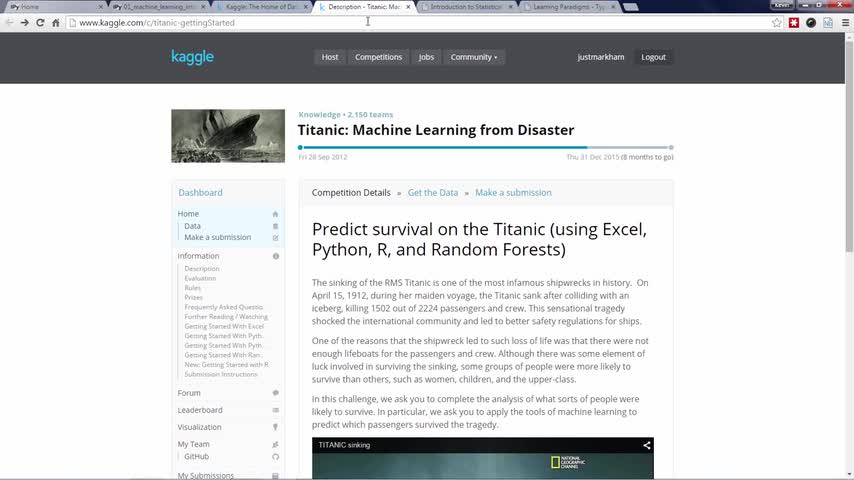Switch to the 01_machine_learning tab
854x480 pixels.
coord(158,7)
